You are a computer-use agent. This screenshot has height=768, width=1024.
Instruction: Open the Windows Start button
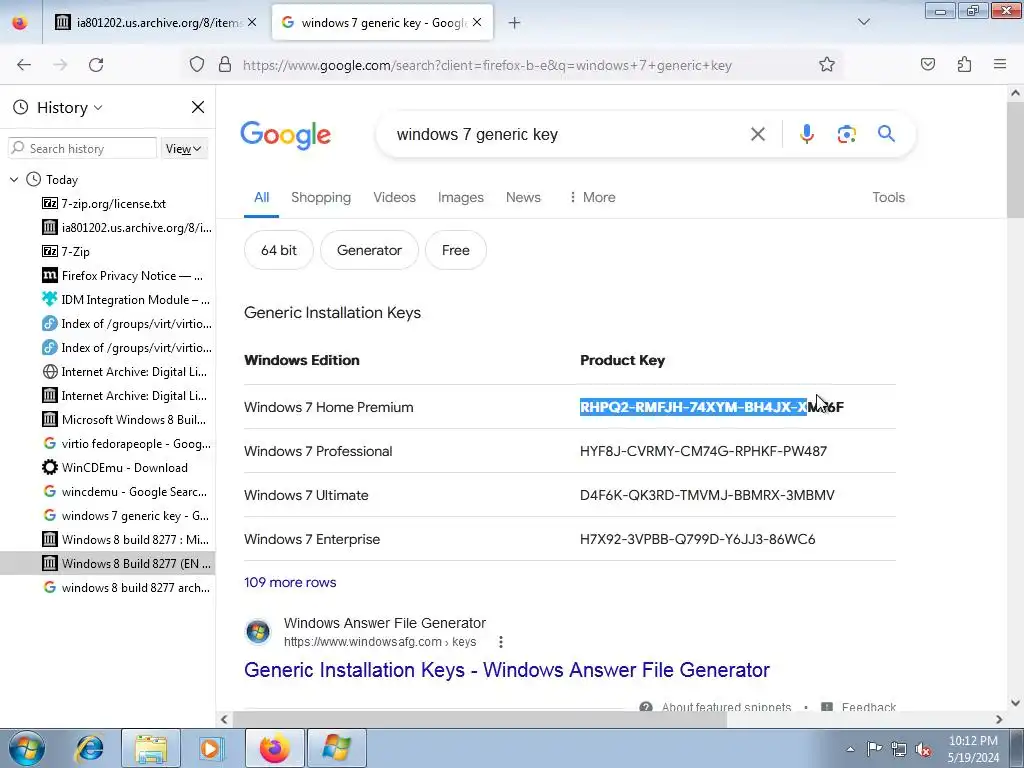pyautogui.click(x=27, y=748)
